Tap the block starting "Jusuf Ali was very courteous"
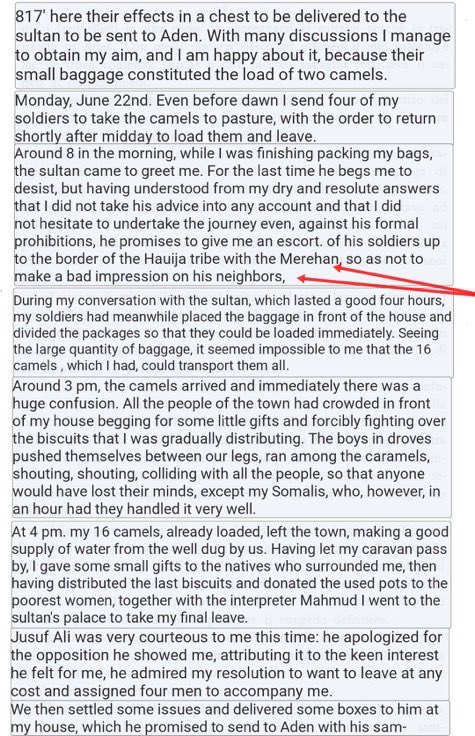This screenshot has height=736, width=475. [230, 665]
